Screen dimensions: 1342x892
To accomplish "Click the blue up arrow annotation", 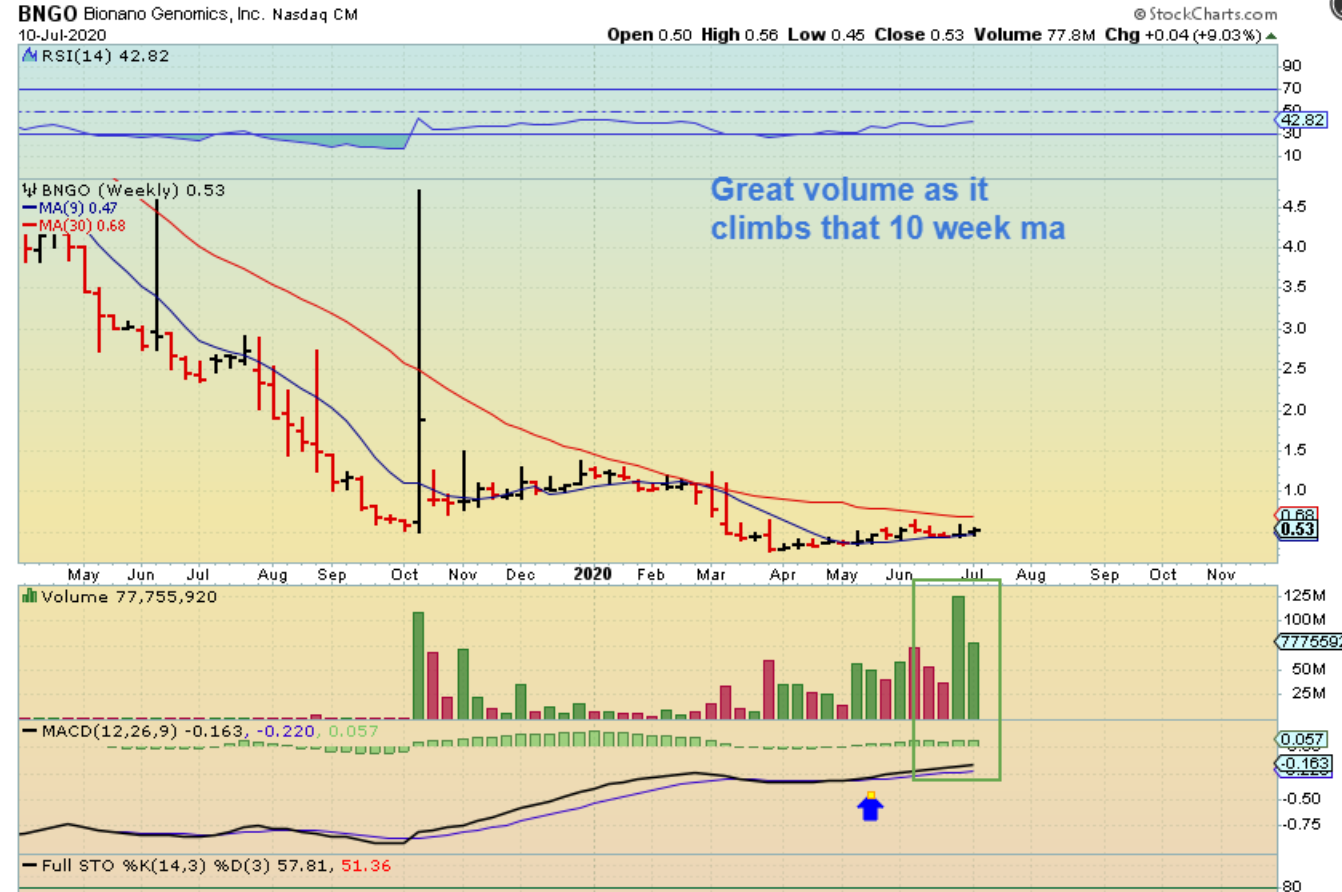I will (x=870, y=807).
